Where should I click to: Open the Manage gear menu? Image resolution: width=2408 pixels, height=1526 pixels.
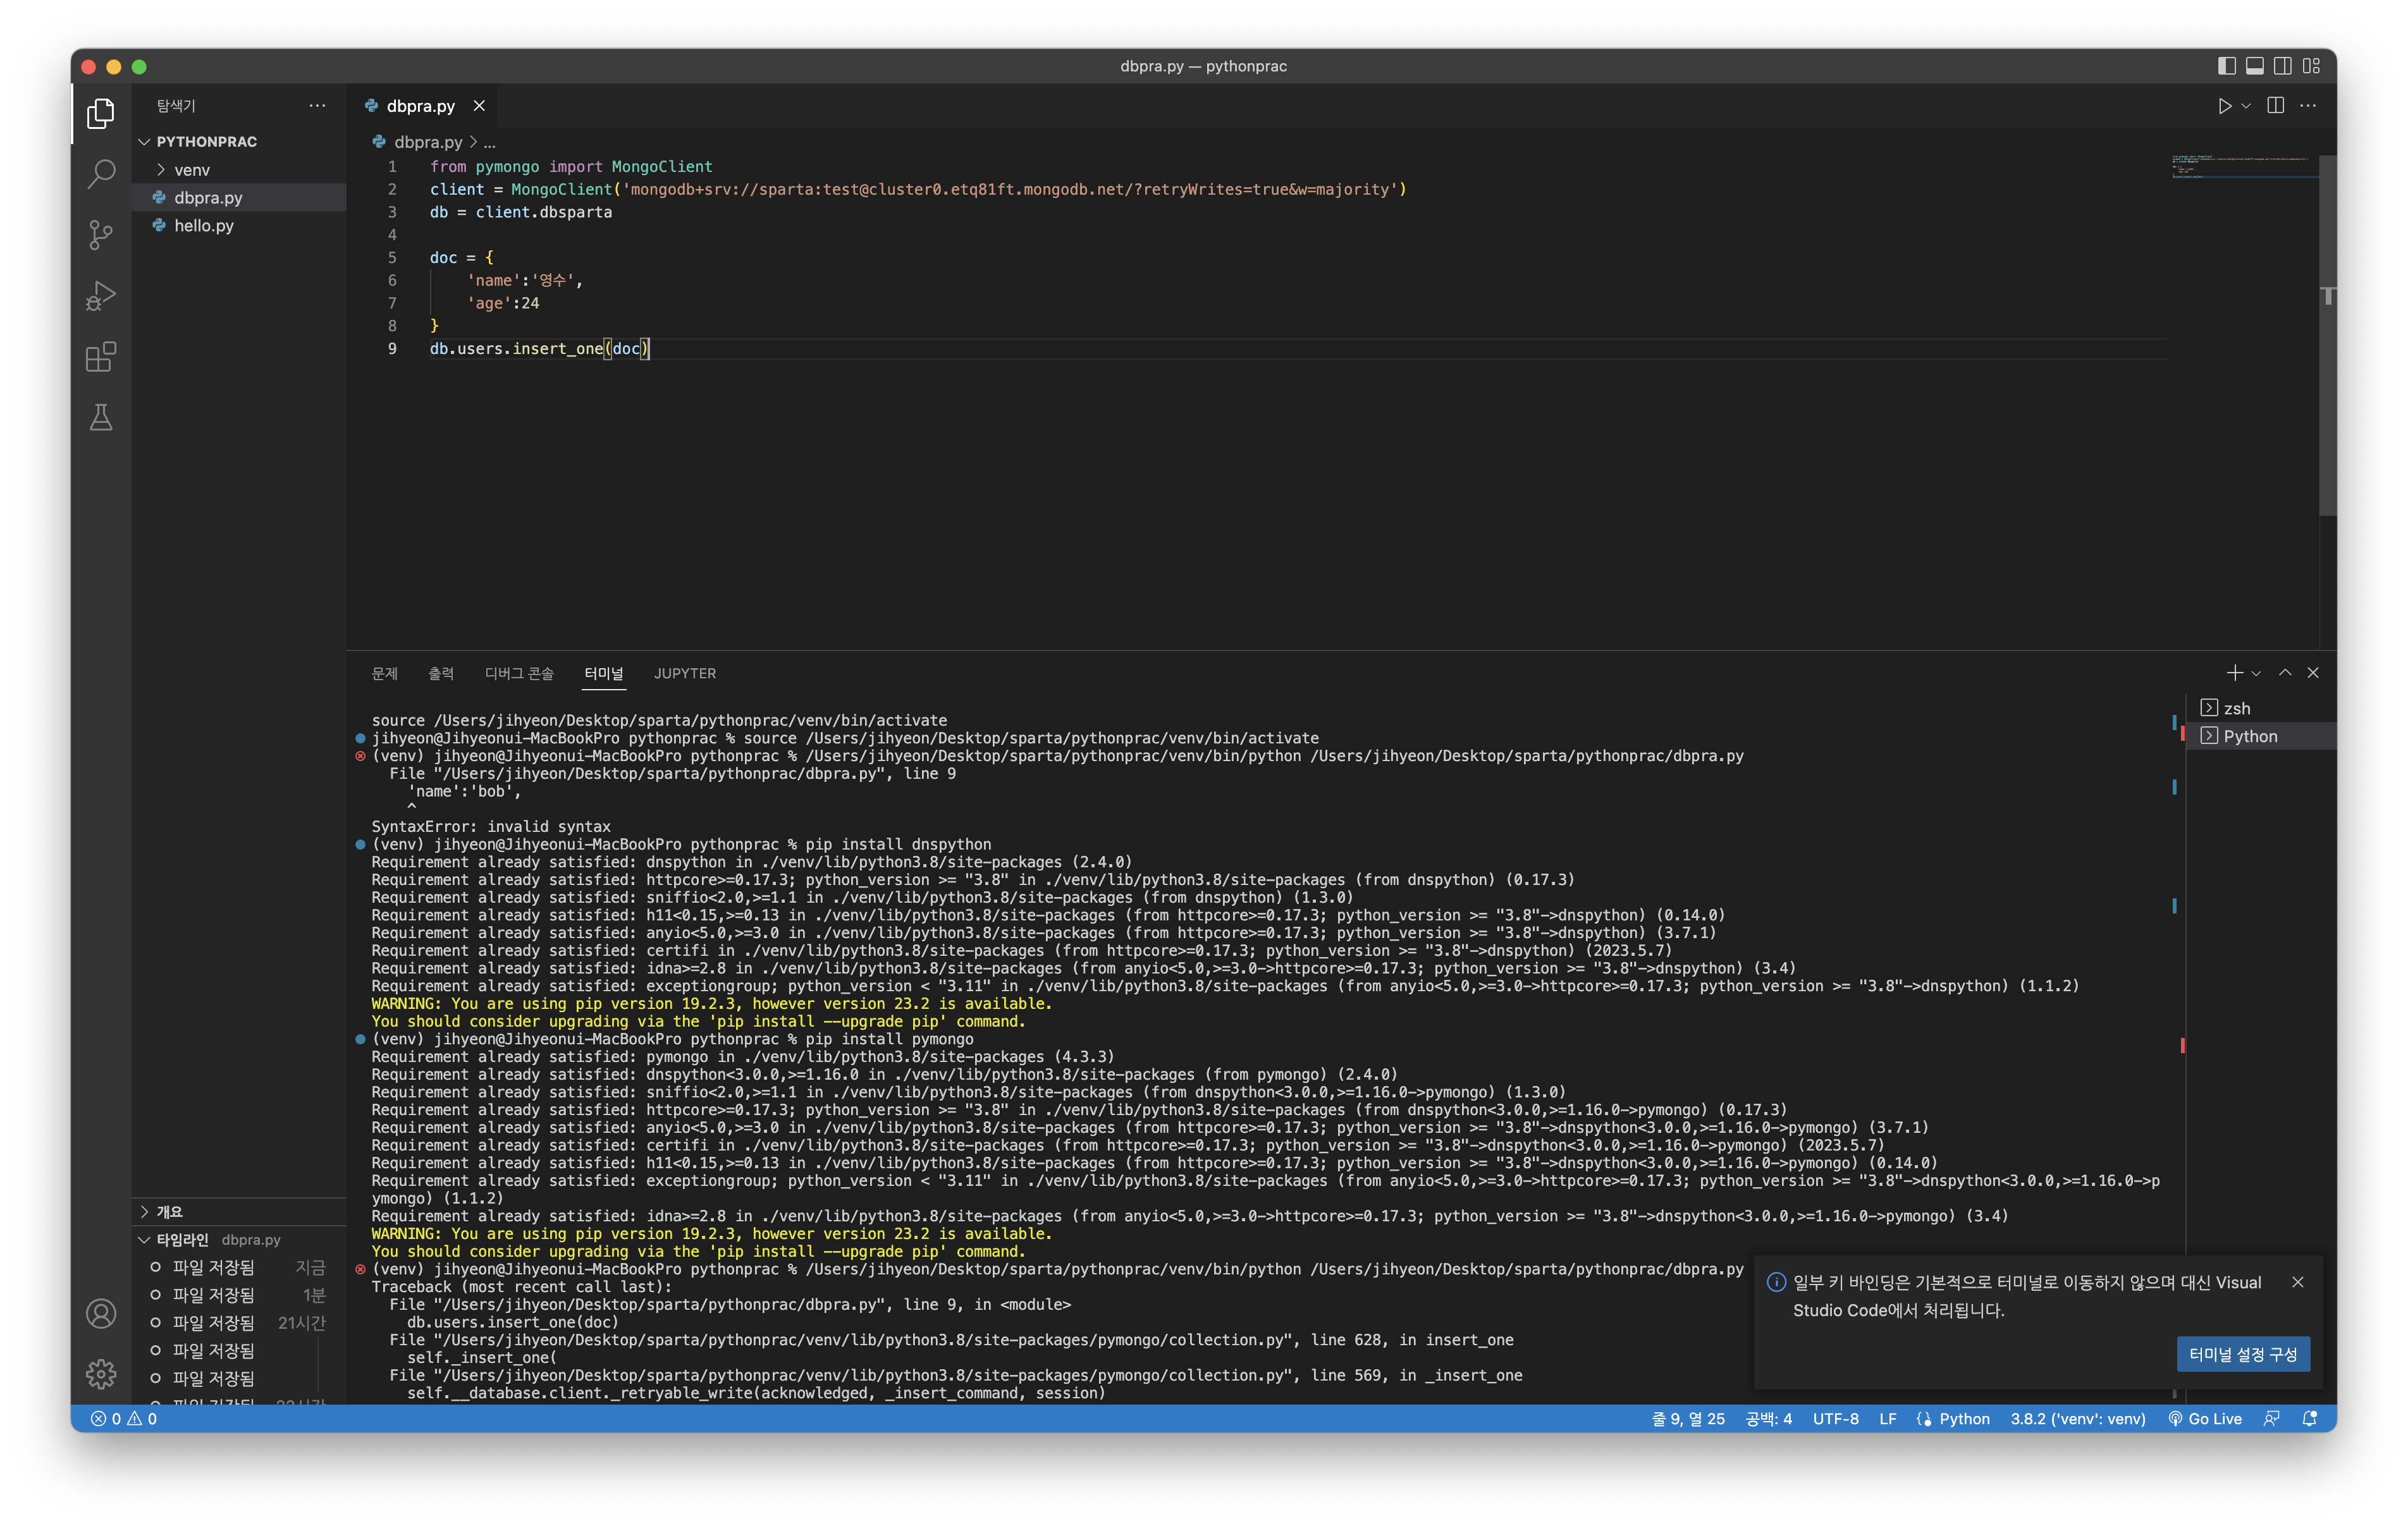point(101,1374)
